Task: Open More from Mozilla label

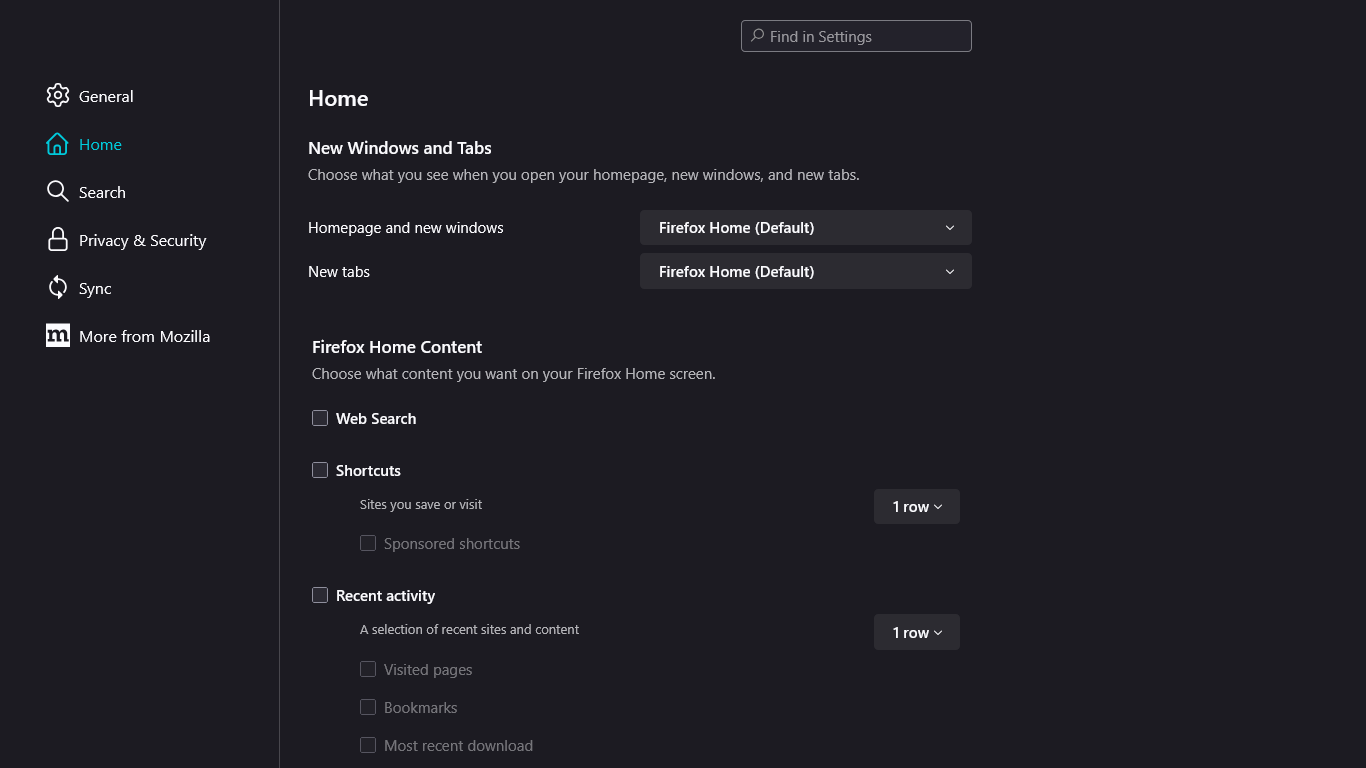Action: pos(144,337)
